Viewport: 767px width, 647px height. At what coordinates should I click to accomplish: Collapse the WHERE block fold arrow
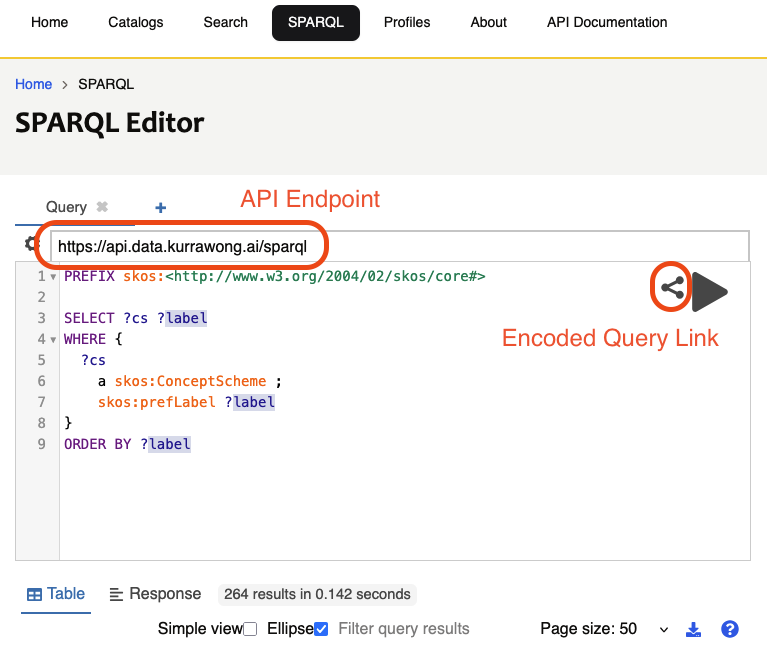pos(53,340)
